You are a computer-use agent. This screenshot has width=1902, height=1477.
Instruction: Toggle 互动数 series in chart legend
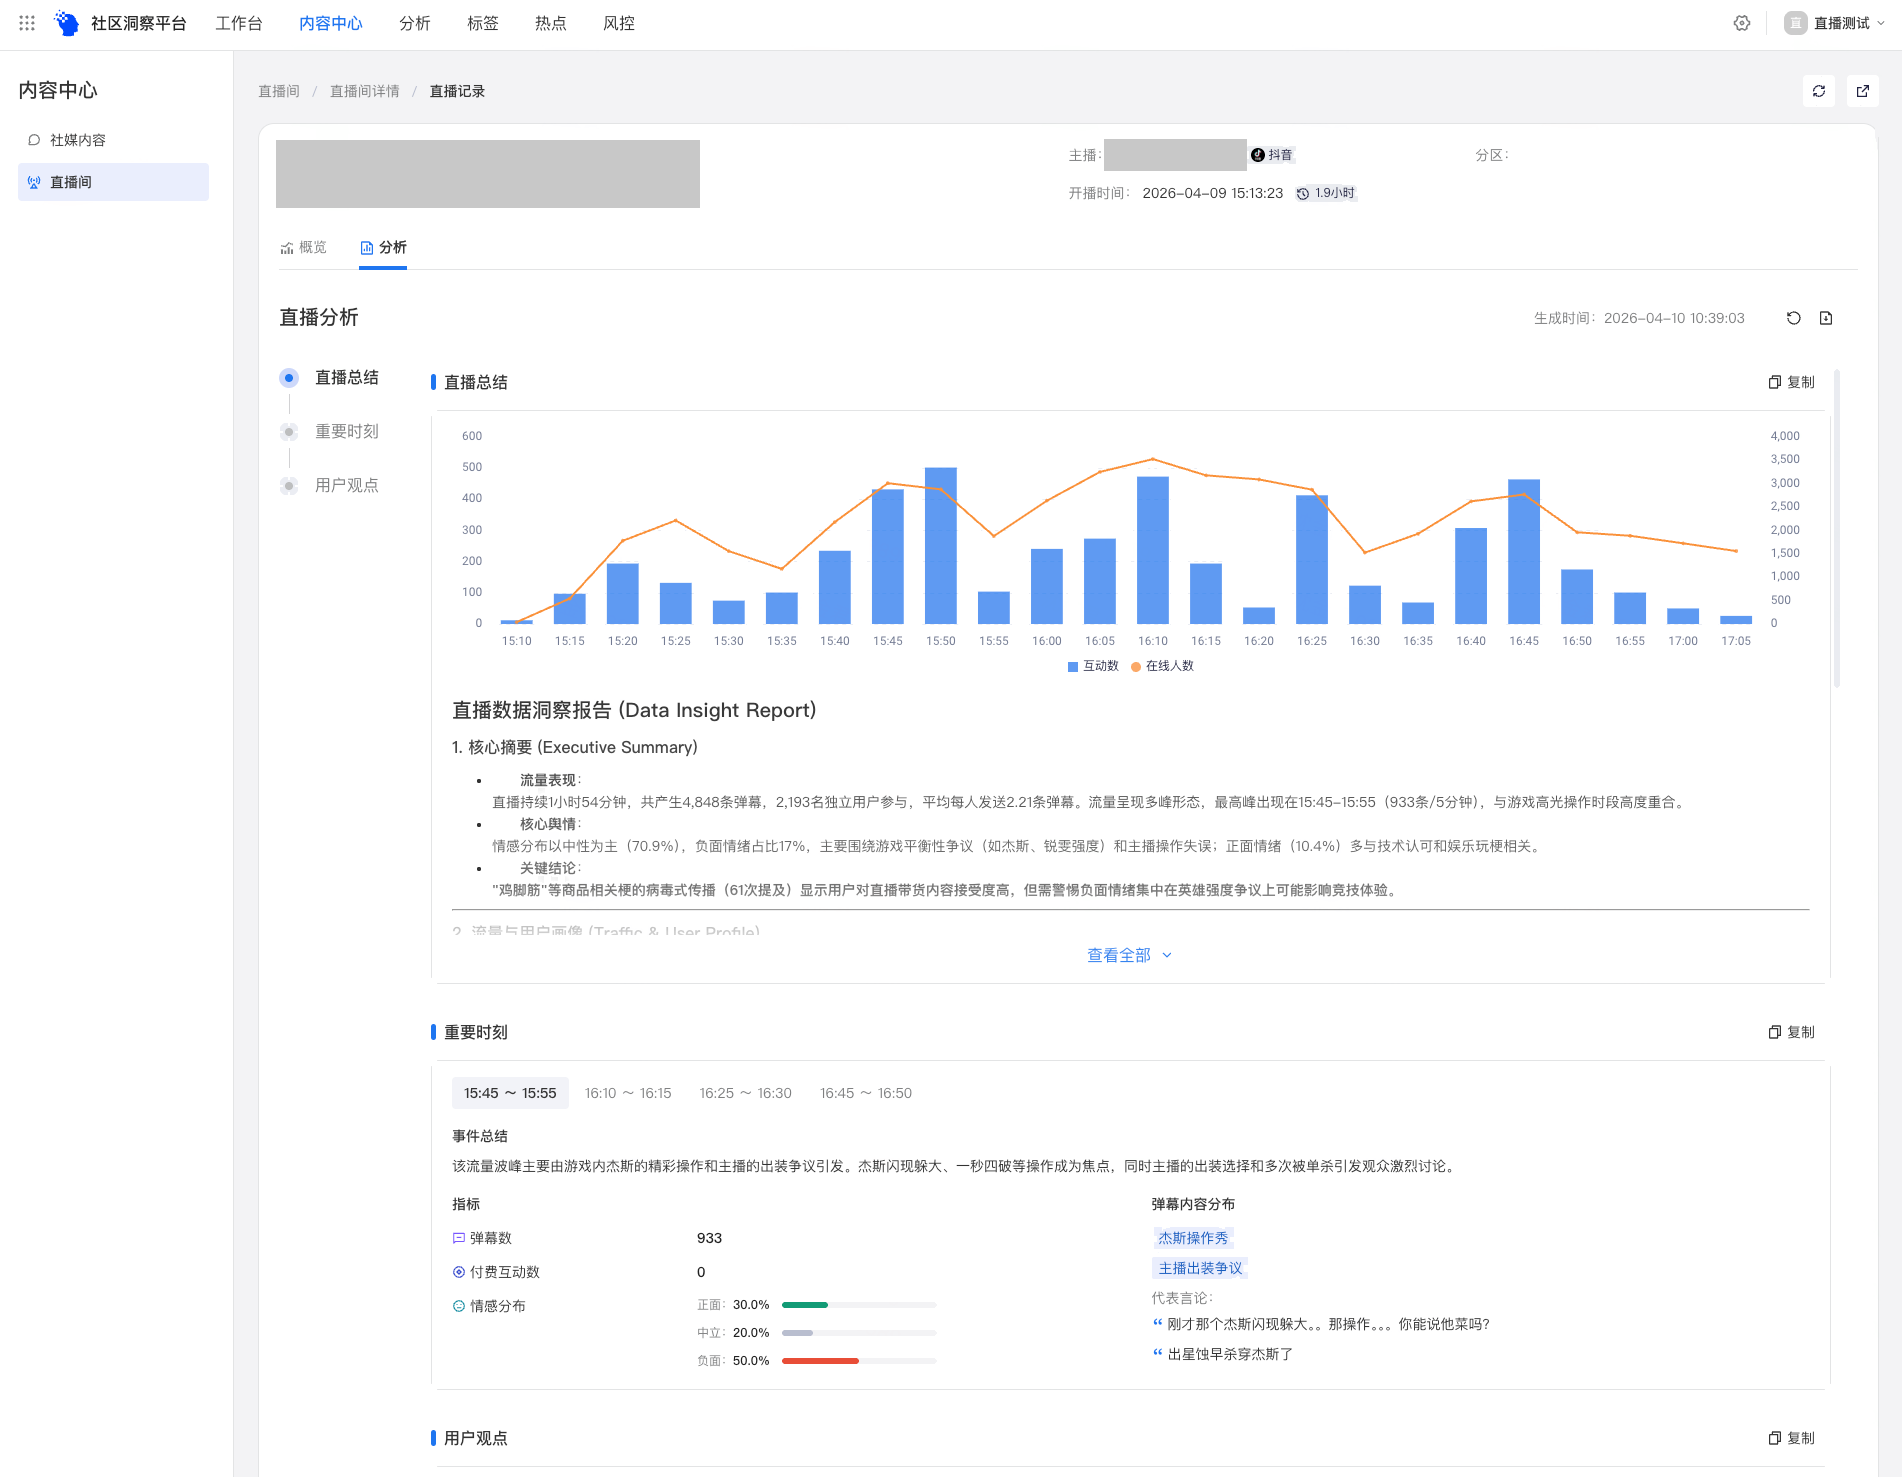pyautogui.click(x=1093, y=666)
